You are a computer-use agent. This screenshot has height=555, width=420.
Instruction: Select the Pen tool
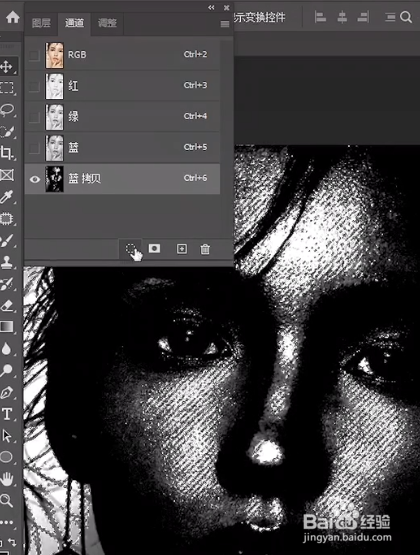[6, 393]
